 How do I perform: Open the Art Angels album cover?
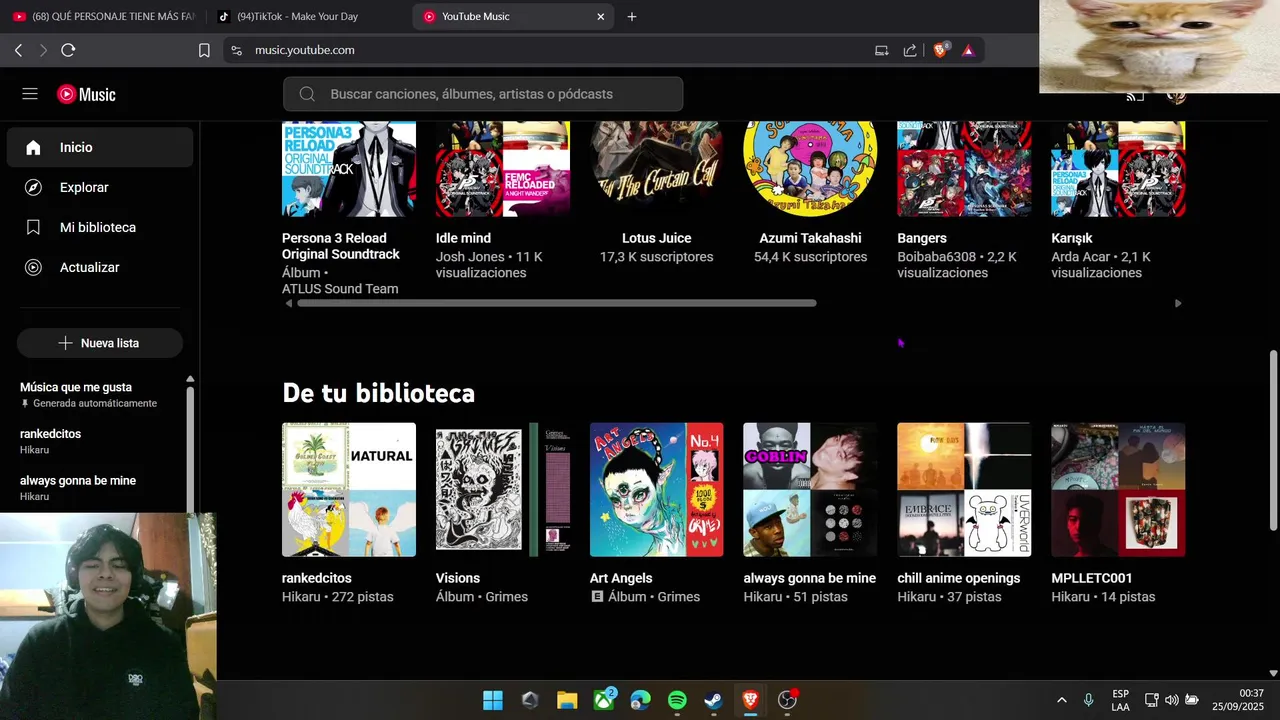click(x=657, y=490)
